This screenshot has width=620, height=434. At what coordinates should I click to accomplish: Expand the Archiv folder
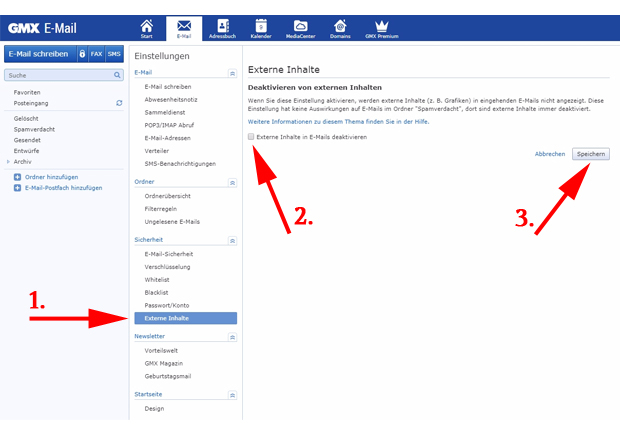tap(9, 160)
